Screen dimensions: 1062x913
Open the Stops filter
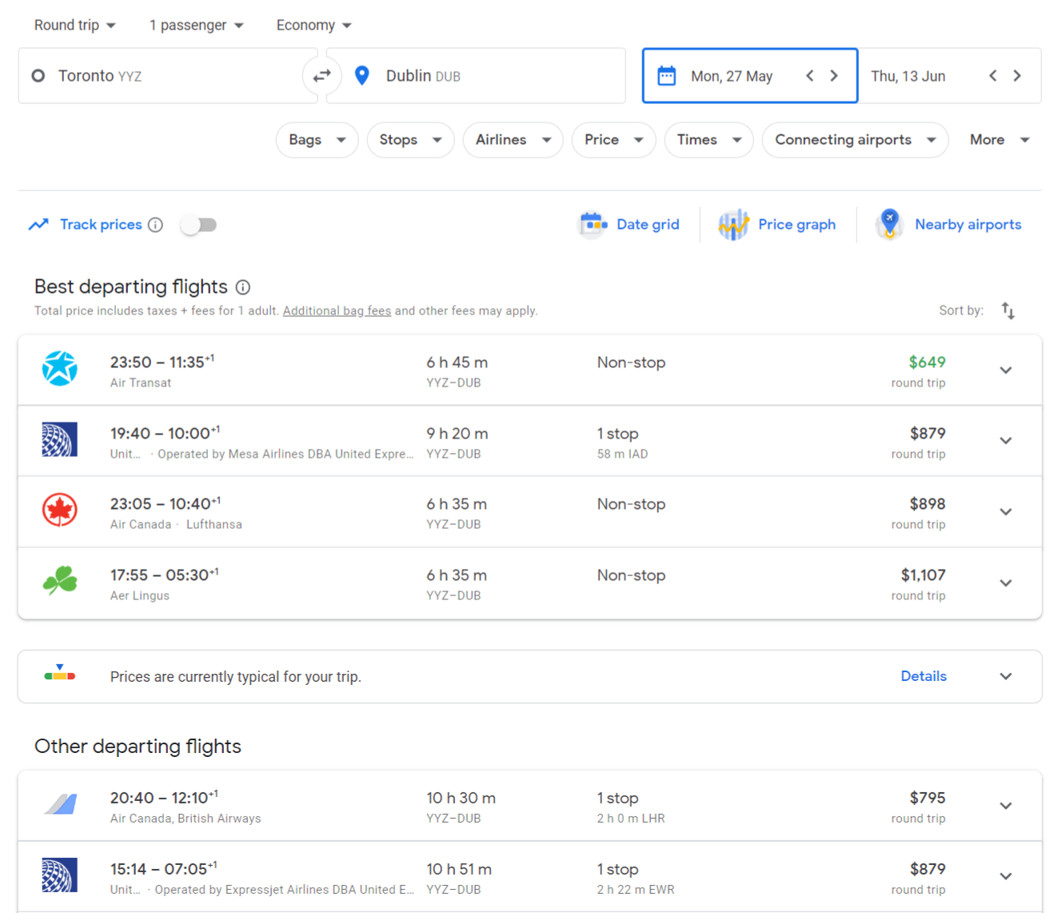(410, 140)
